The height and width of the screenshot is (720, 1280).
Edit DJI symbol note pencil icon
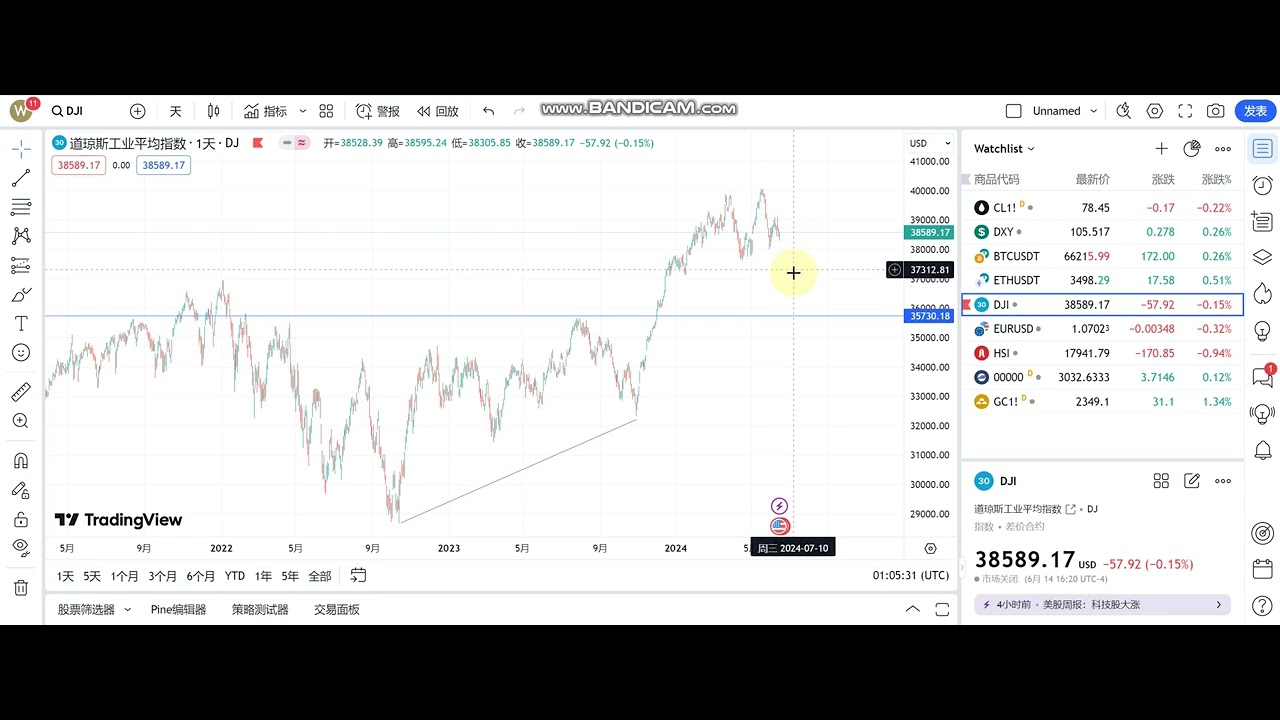pyautogui.click(x=1192, y=481)
